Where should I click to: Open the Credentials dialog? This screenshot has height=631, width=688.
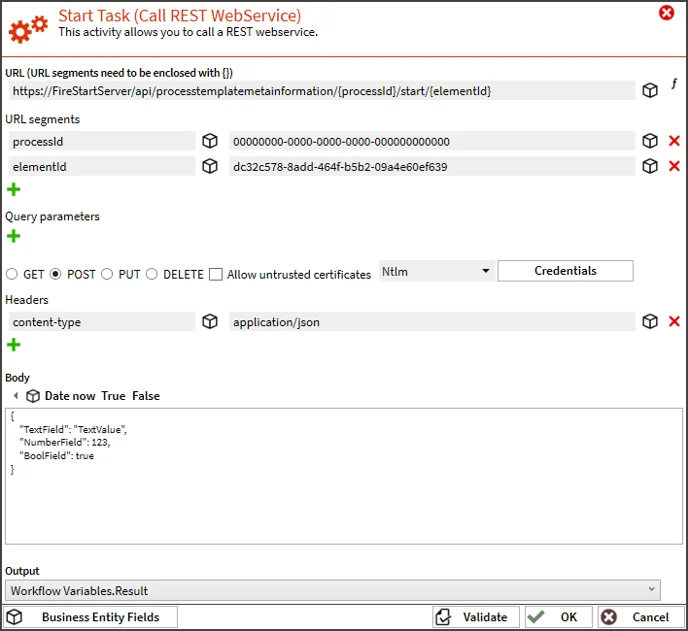click(565, 271)
